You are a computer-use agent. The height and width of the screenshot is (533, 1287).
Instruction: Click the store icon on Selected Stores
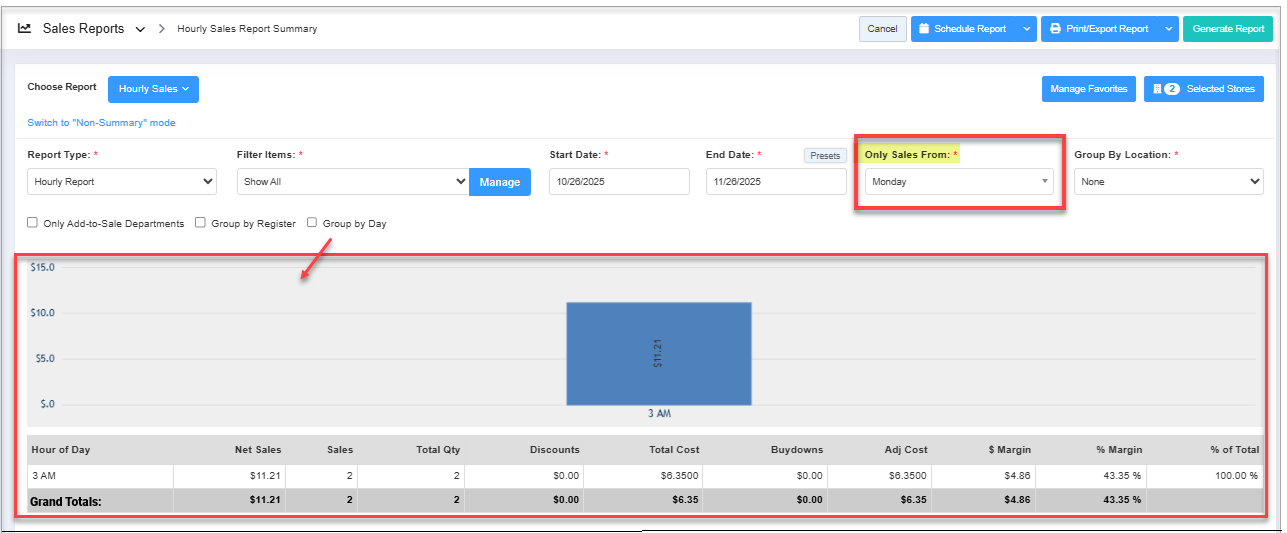1156,89
